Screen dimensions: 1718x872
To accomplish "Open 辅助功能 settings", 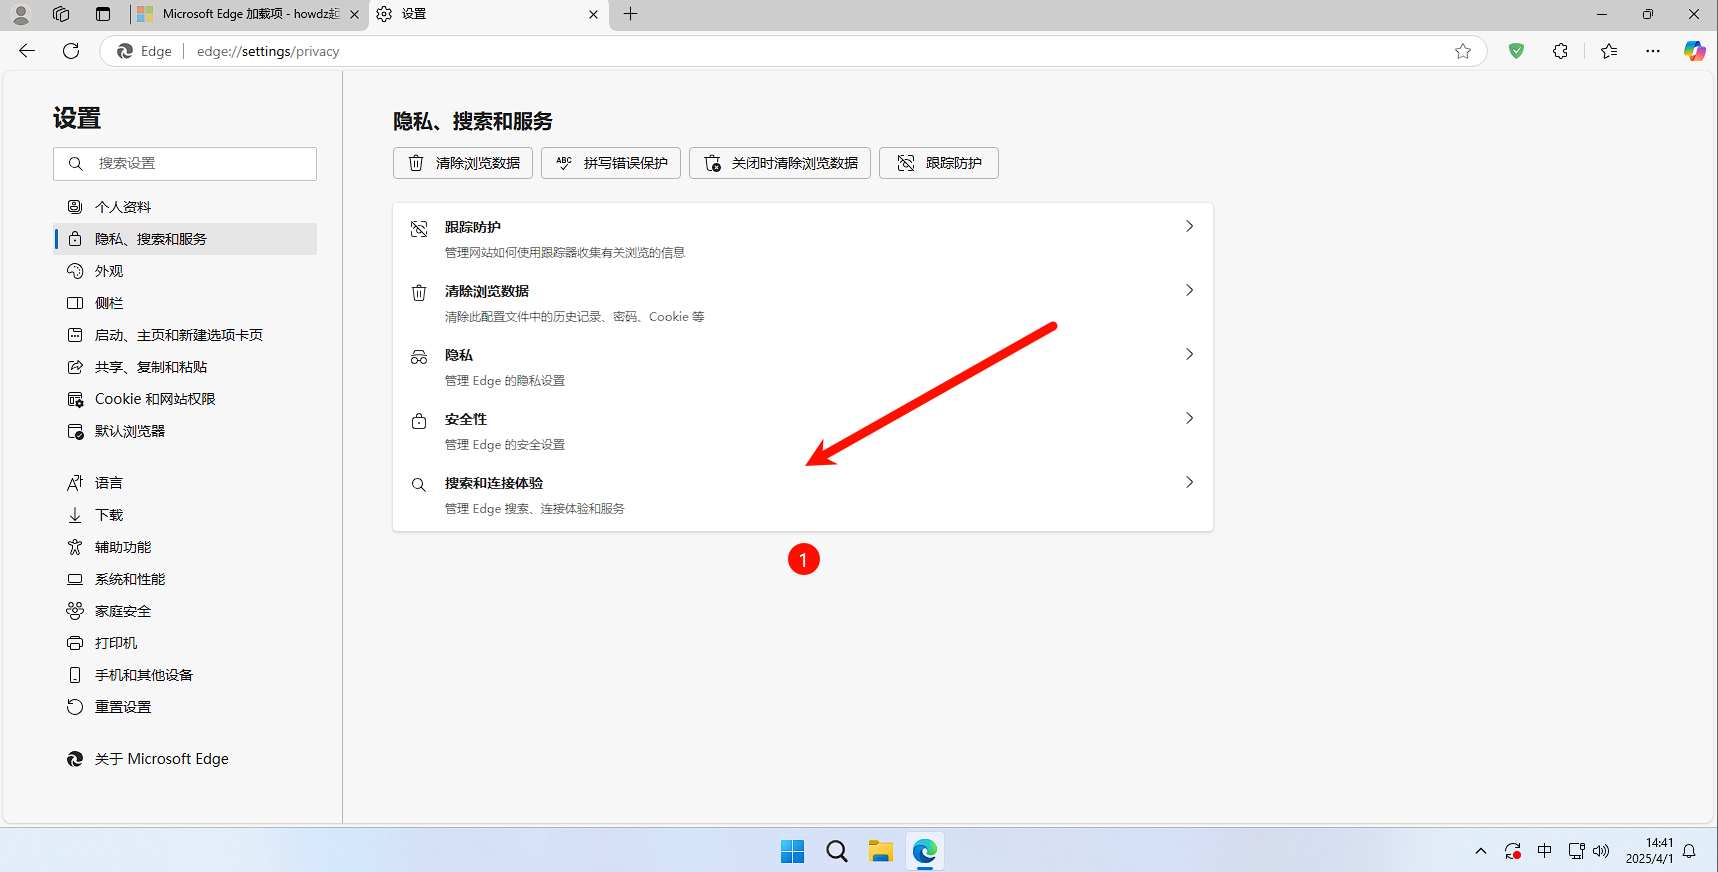I will (x=185, y=547).
